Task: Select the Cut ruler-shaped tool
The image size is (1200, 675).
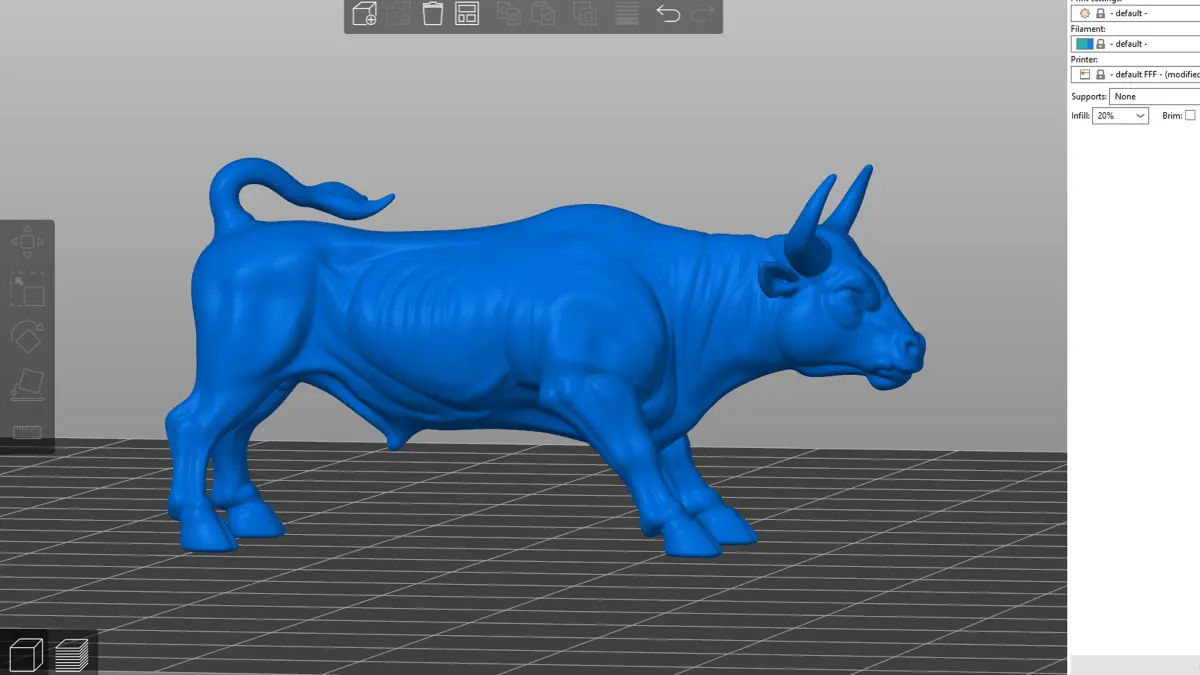Action: [27, 431]
